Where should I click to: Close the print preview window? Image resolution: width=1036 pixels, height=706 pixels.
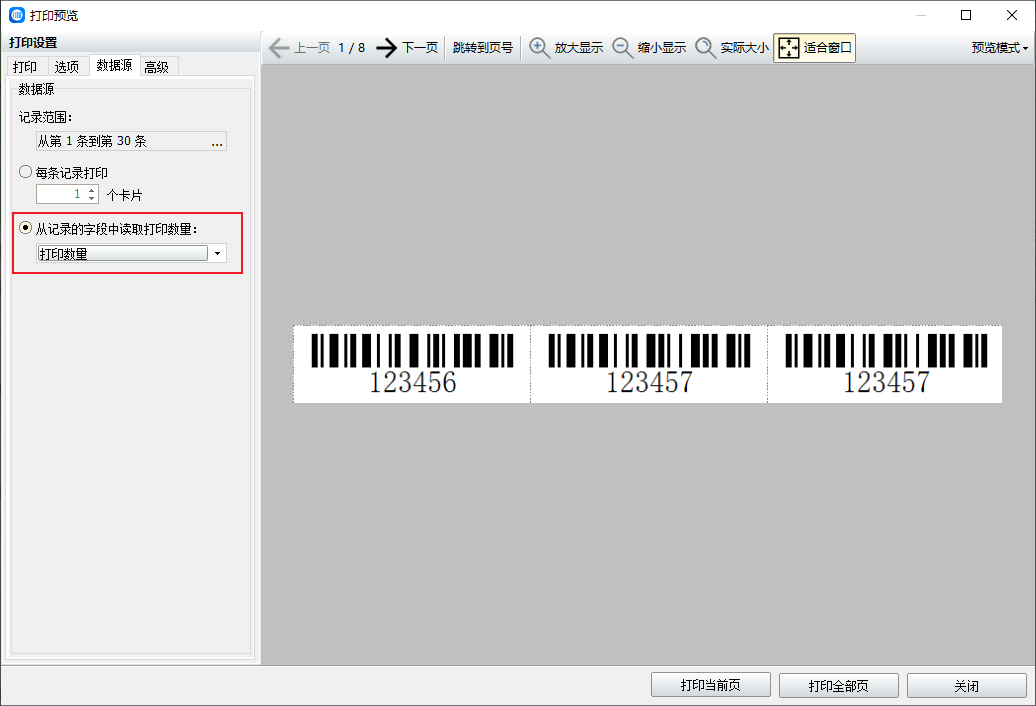point(1012,15)
